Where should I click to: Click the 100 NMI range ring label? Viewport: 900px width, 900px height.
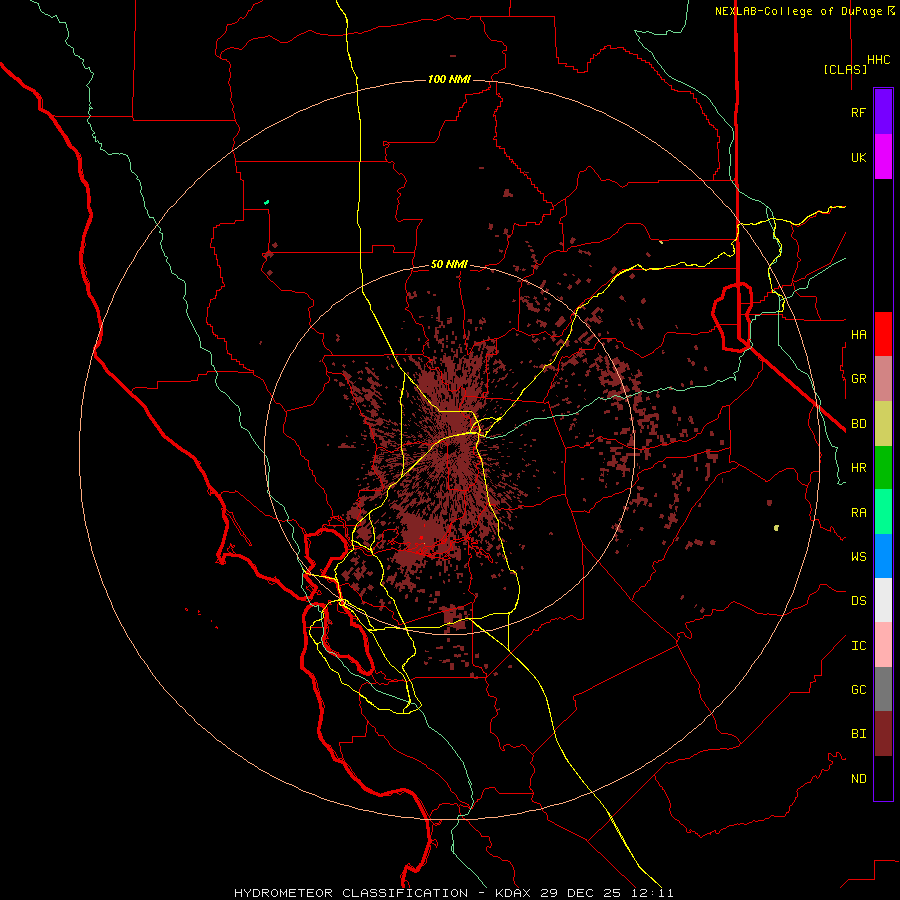(x=449, y=79)
